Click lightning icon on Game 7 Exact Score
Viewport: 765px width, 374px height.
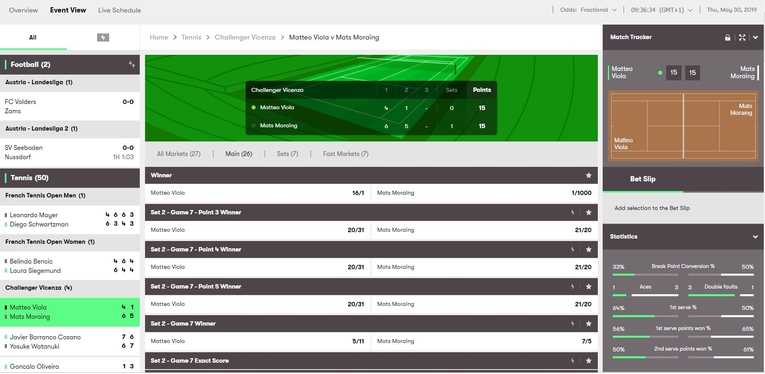pos(573,361)
